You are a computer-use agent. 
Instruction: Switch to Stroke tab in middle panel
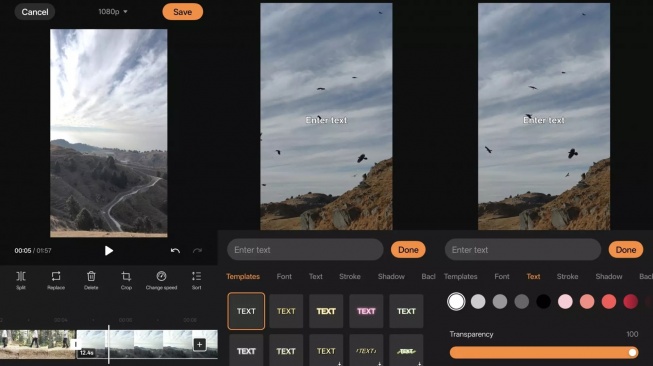[350, 276]
